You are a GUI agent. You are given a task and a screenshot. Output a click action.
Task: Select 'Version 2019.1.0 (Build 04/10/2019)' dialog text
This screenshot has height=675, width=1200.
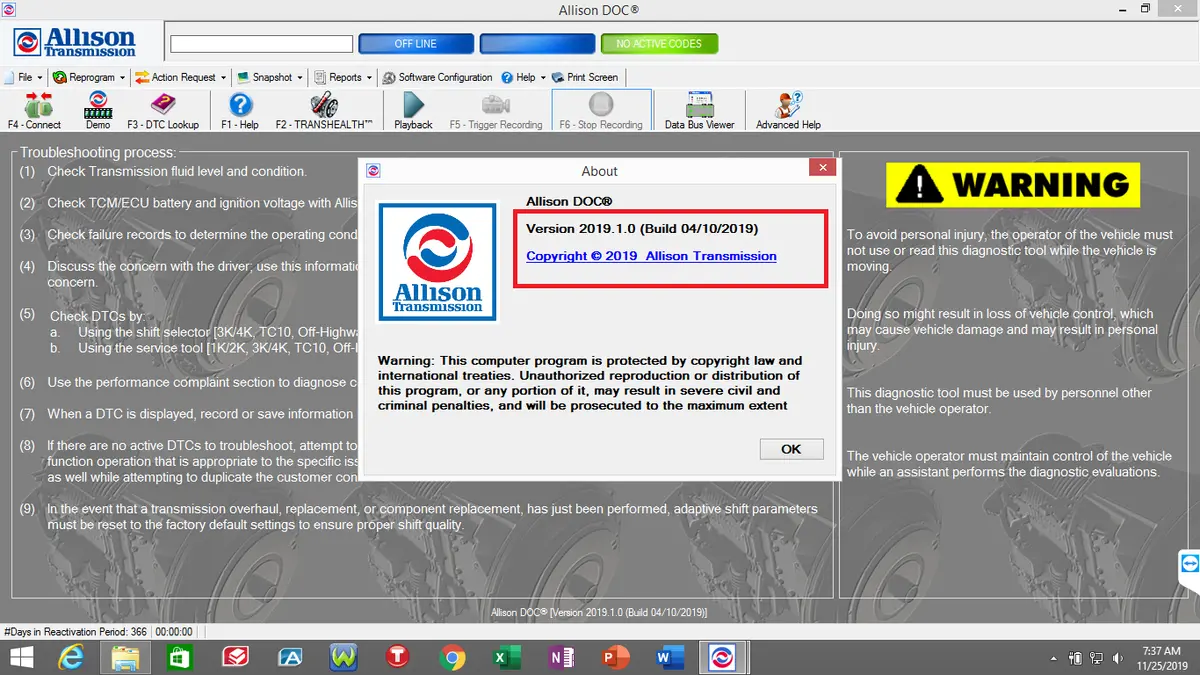click(x=642, y=229)
